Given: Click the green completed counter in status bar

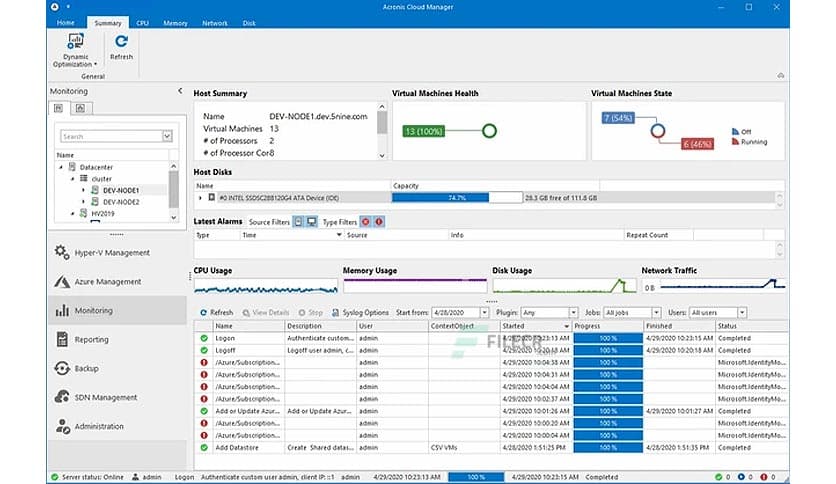Looking at the screenshot, I should pos(723,477).
